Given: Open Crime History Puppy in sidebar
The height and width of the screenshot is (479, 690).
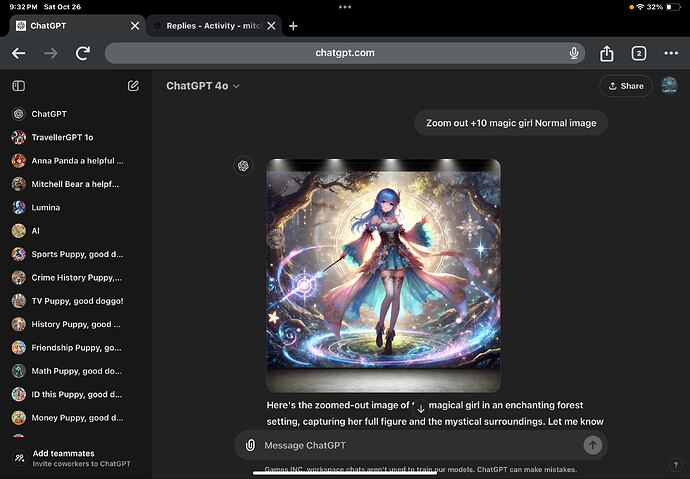Looking at the screenshot, I should pos(76,278).
